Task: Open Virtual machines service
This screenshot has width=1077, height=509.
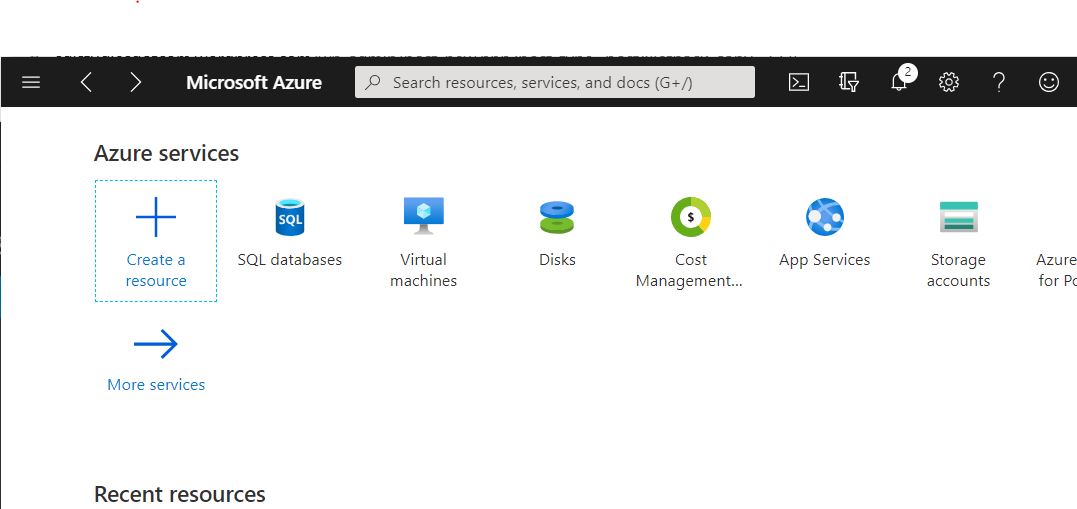Action: 423,241
